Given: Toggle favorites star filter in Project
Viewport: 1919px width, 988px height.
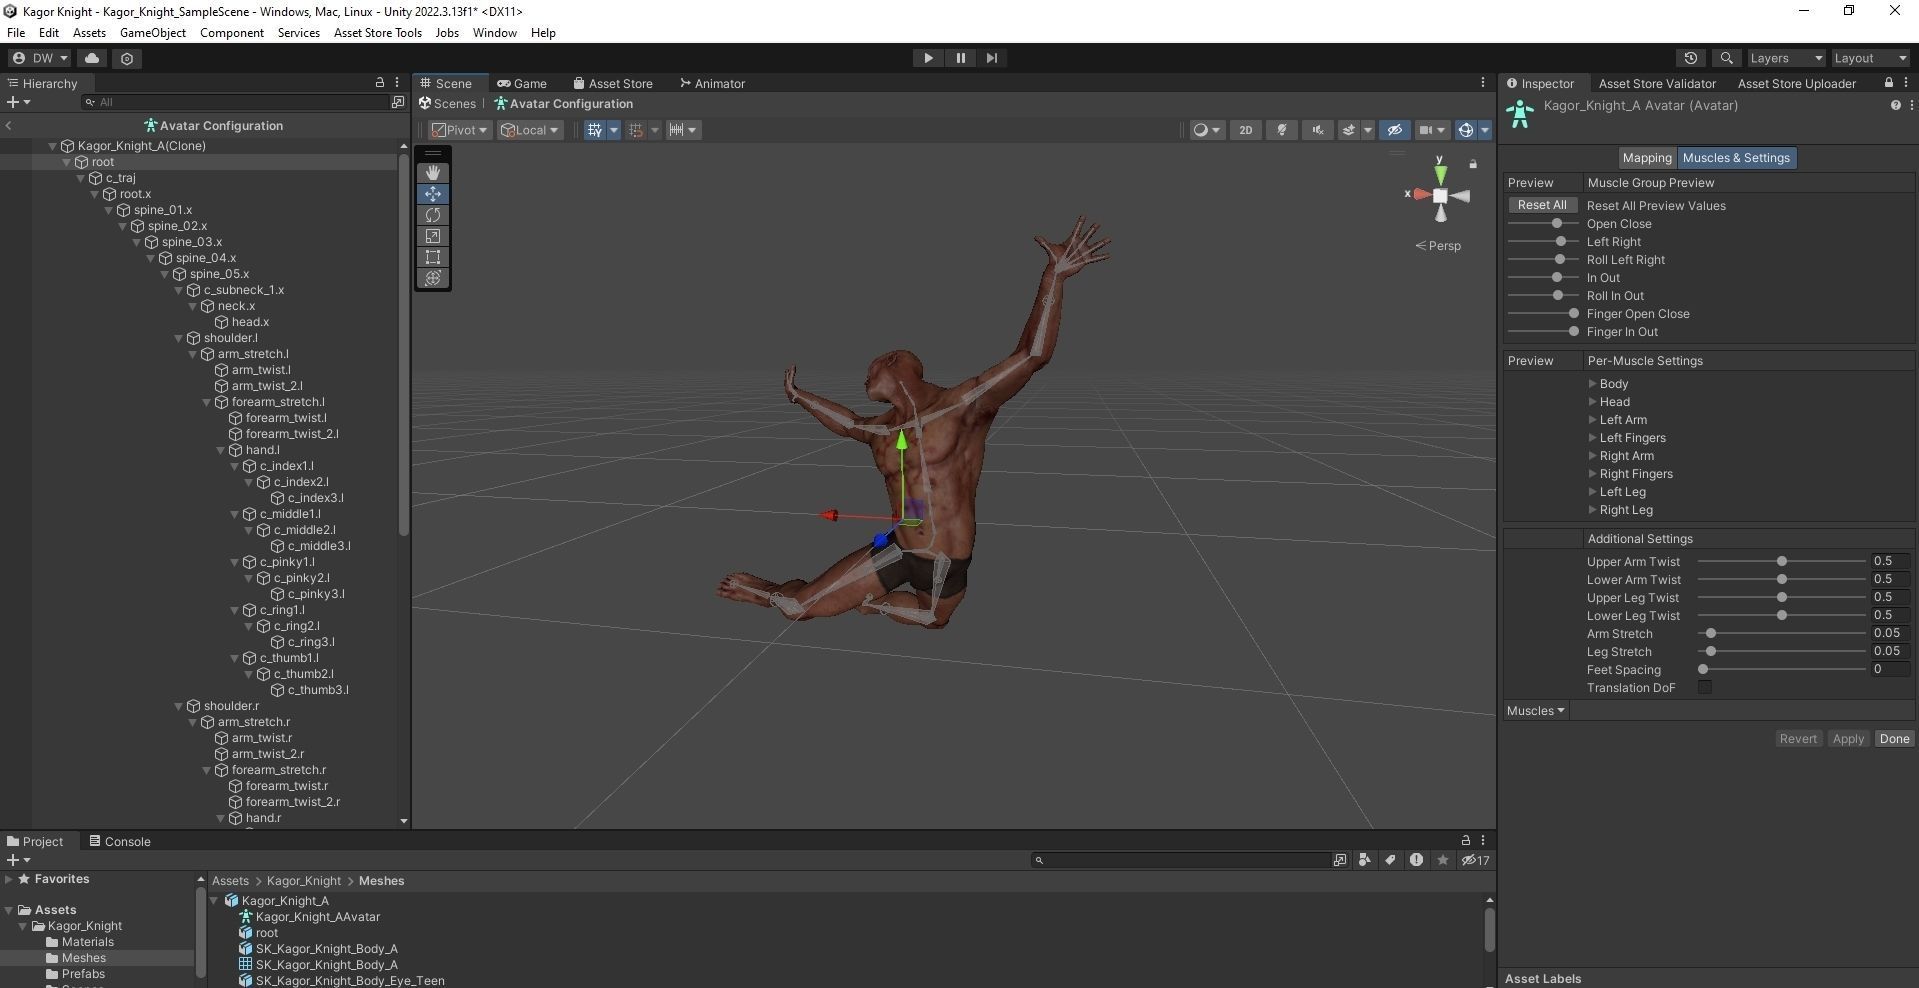Looking at the screenshot, I should pyautogui.click(x=1442, y=860).
